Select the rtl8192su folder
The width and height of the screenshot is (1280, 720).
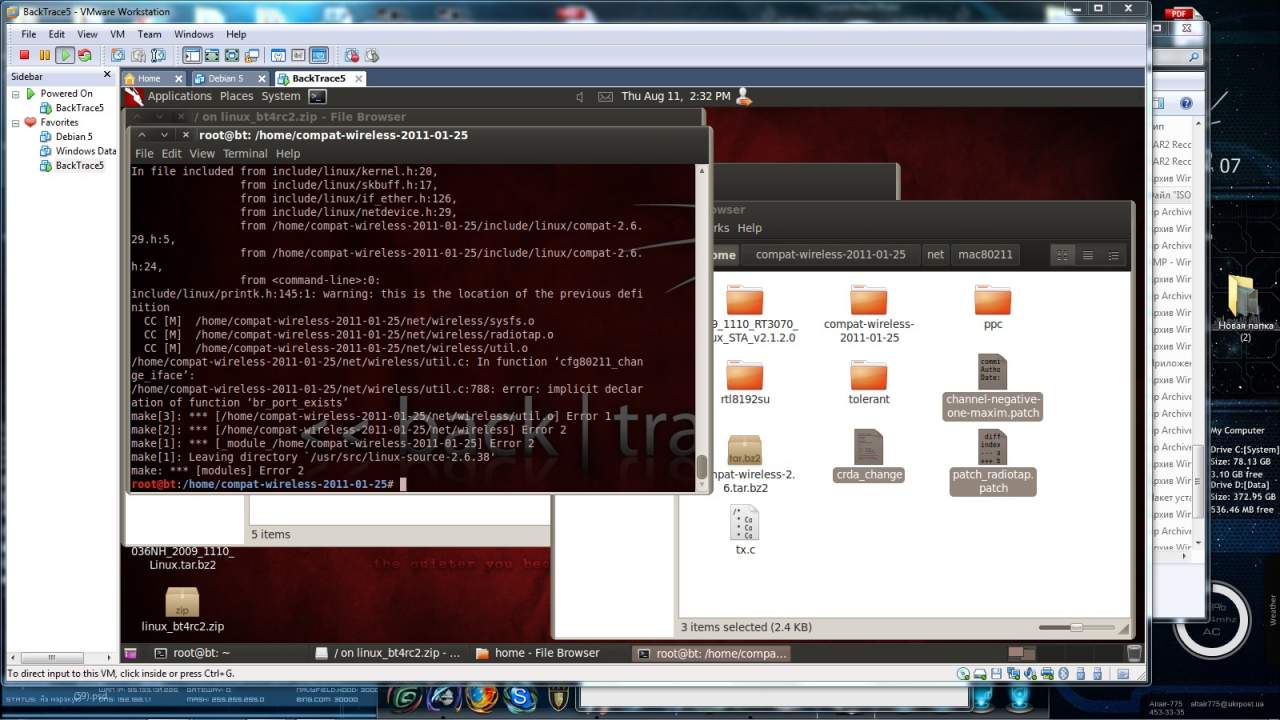point(744,382)
